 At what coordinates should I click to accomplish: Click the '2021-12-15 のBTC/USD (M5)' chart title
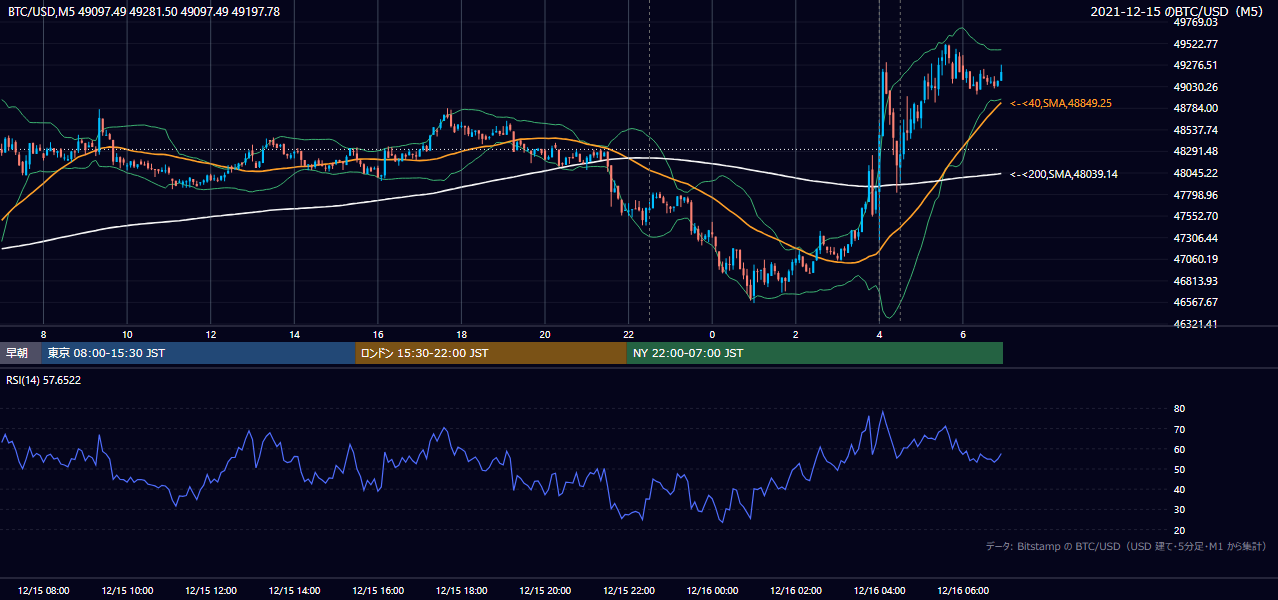pos(1178,12)
